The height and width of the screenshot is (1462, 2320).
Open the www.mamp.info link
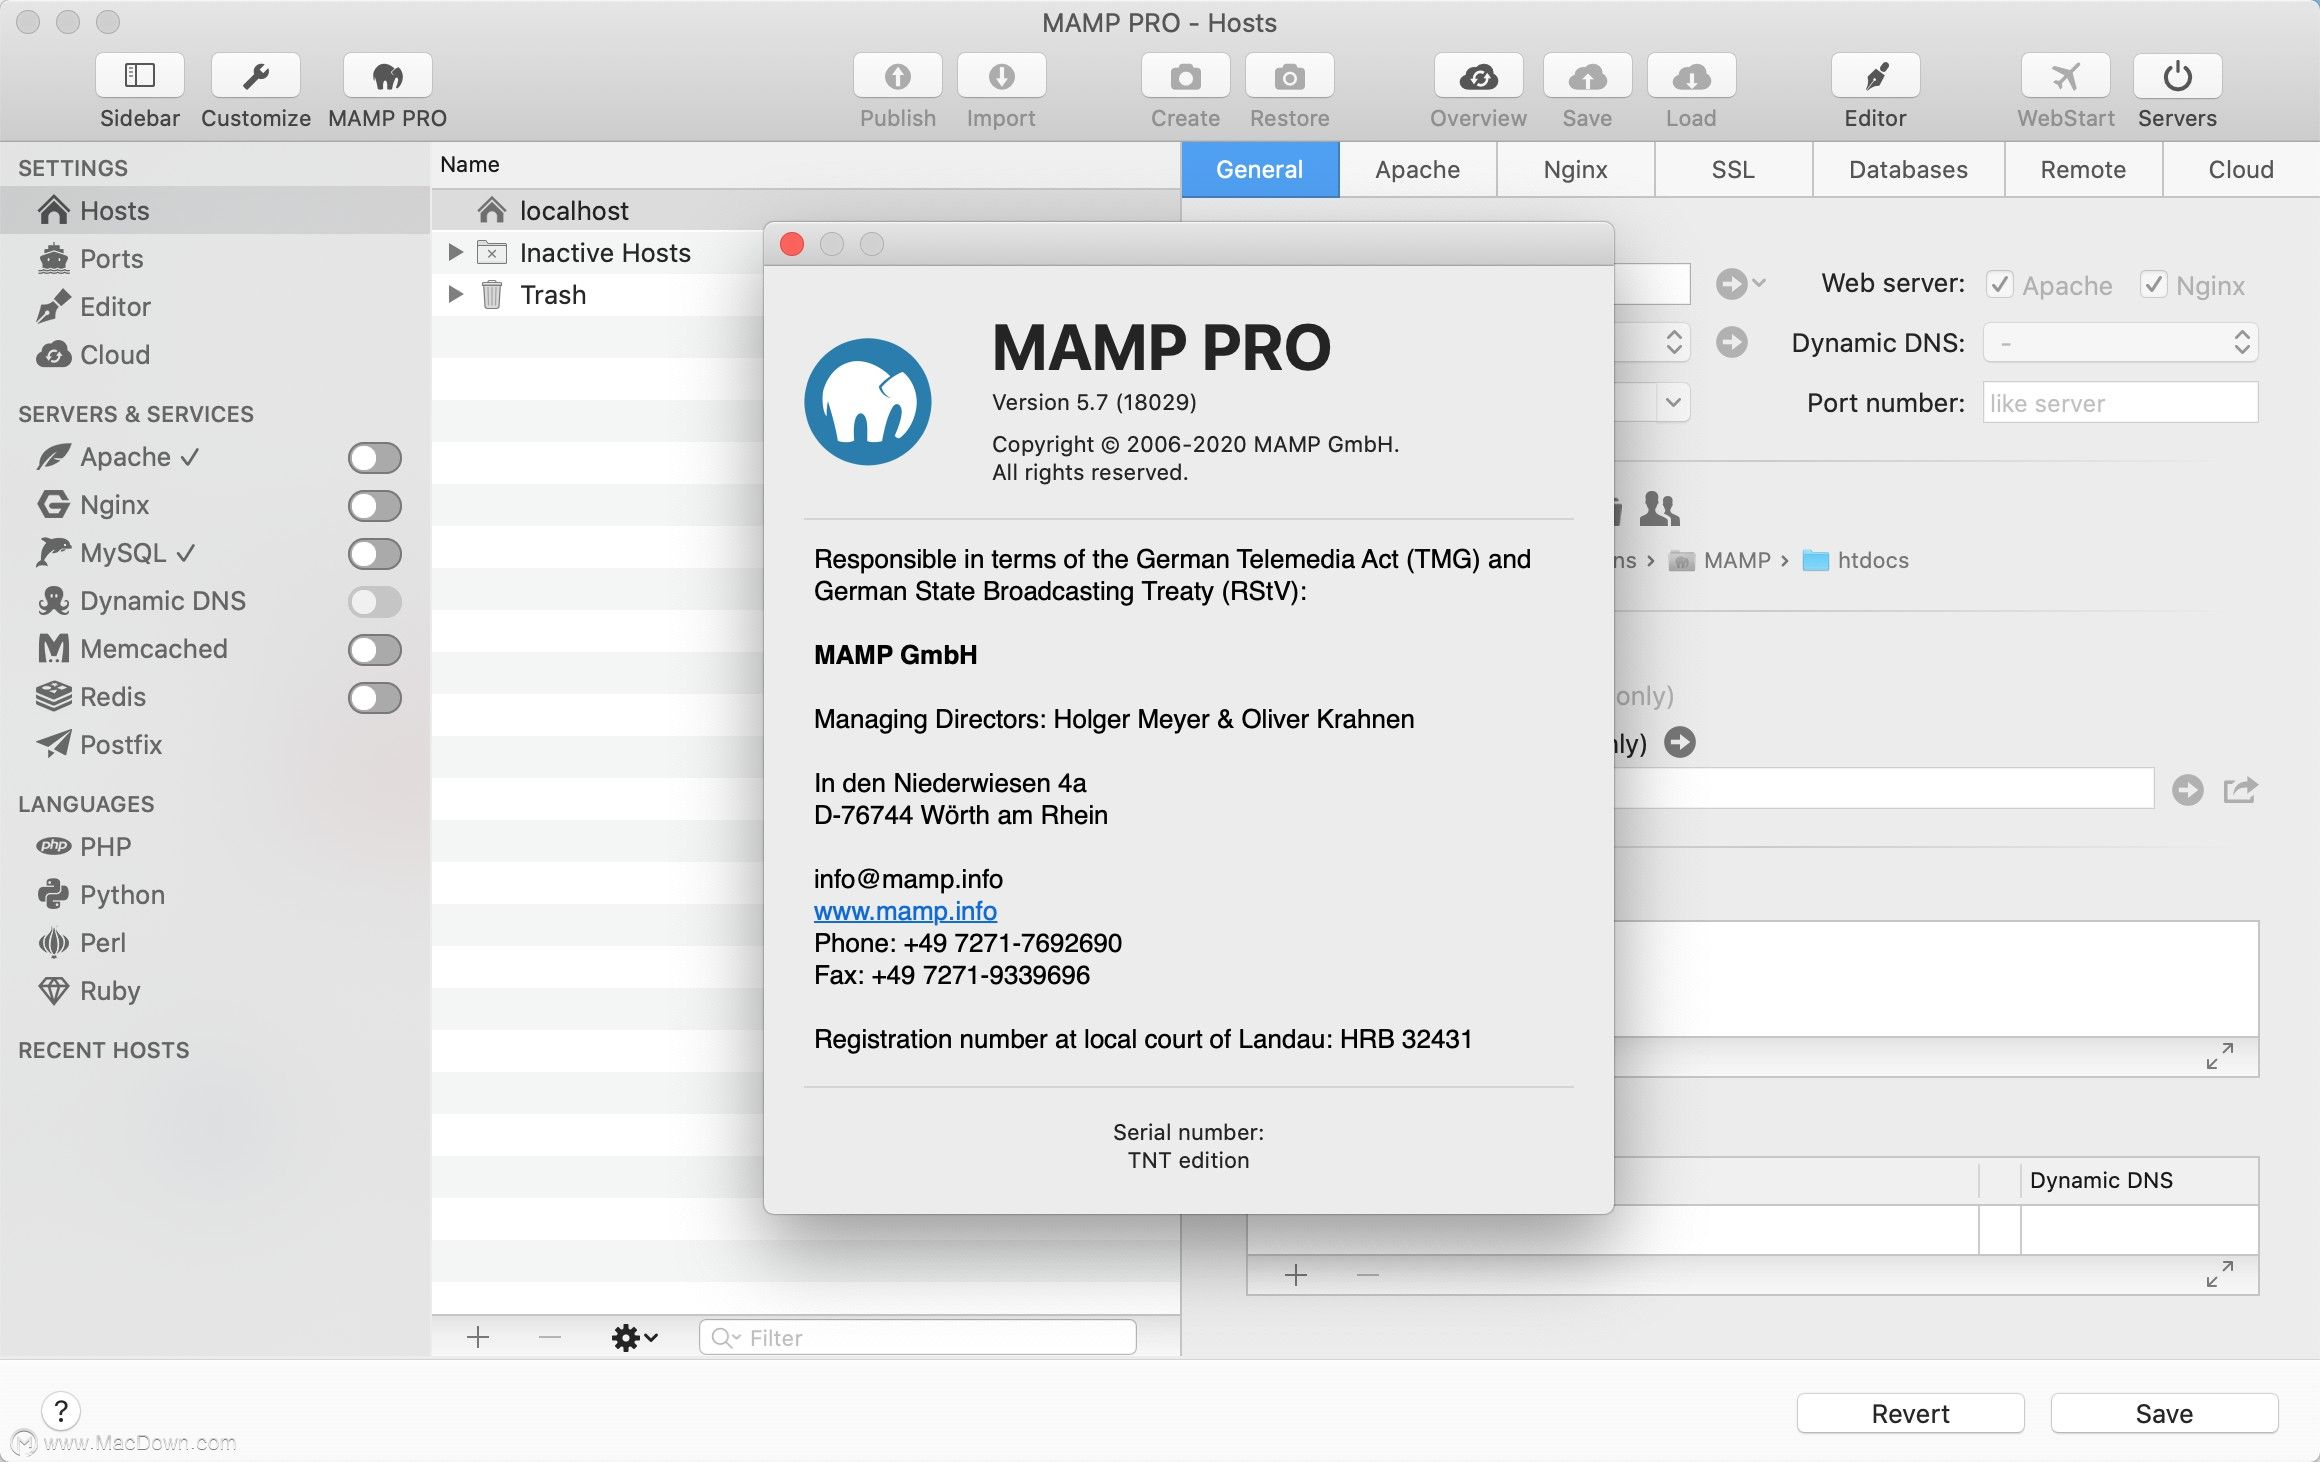(x=905, y=911)
